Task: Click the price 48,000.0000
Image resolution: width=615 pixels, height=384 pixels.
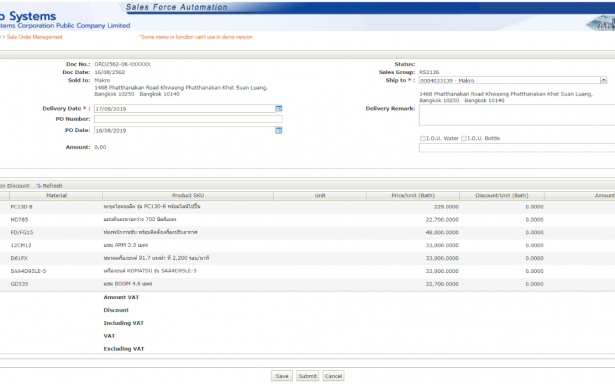Action: pos(442,233)
